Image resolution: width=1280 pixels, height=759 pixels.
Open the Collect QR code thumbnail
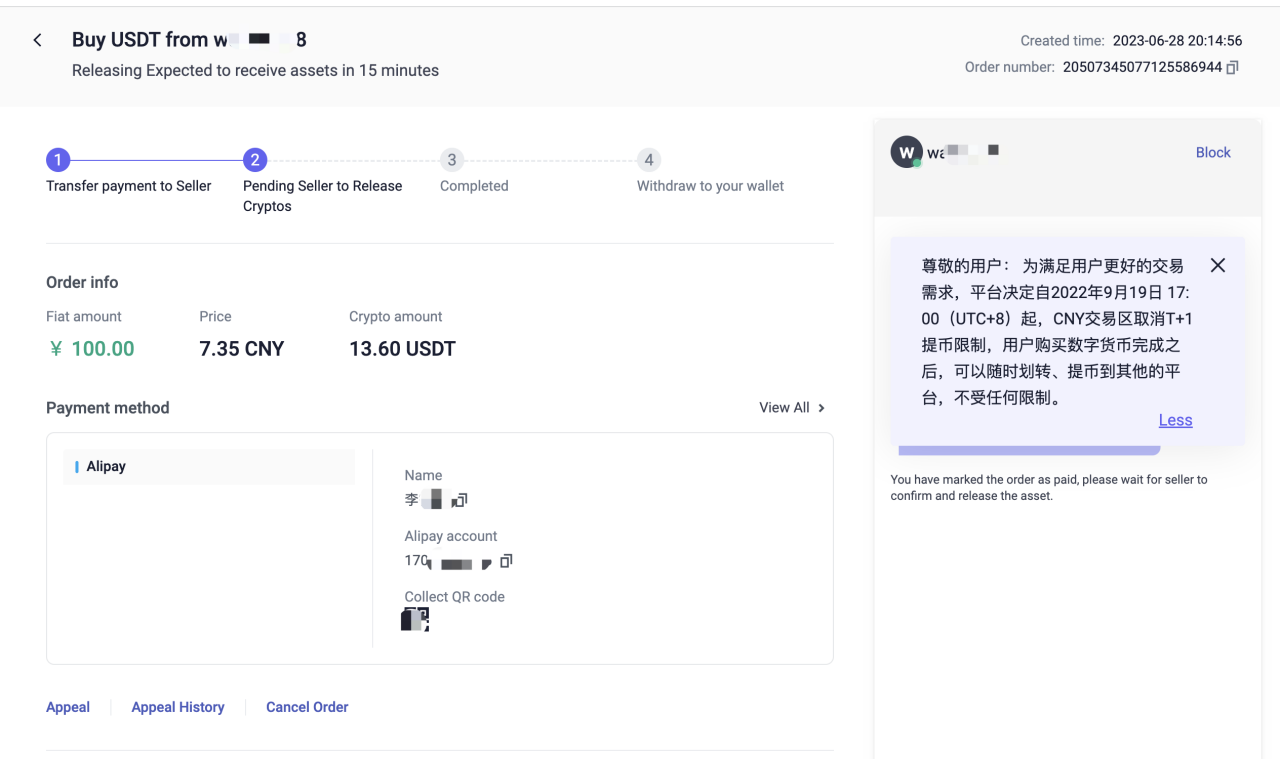(x=415, y=620)
